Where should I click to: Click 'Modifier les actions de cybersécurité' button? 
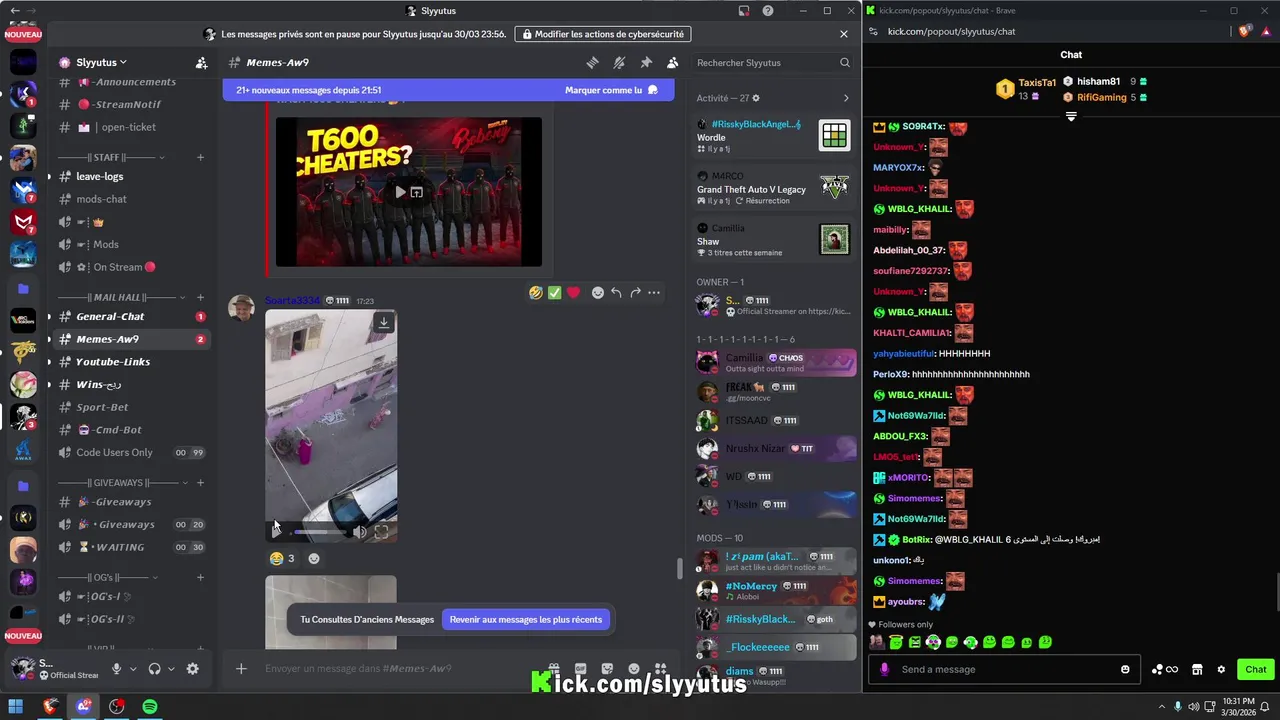pyautogui.click(x=603, y=34)
